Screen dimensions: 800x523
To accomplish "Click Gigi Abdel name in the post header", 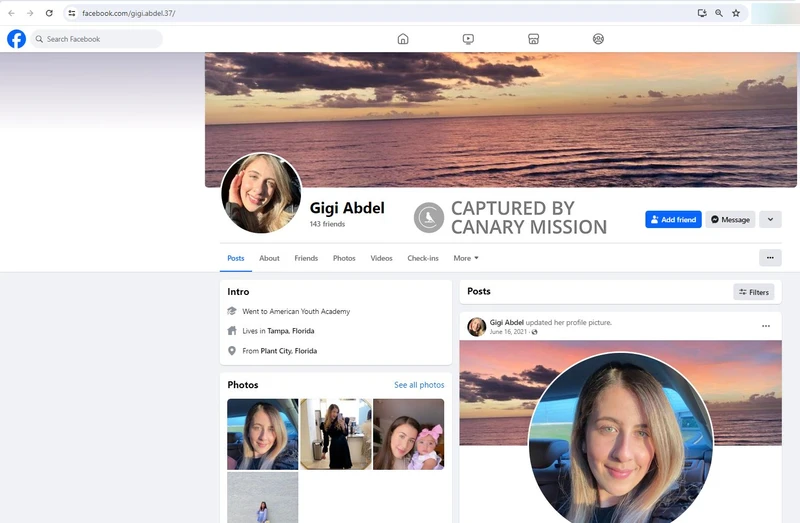I will click(507, 322).
